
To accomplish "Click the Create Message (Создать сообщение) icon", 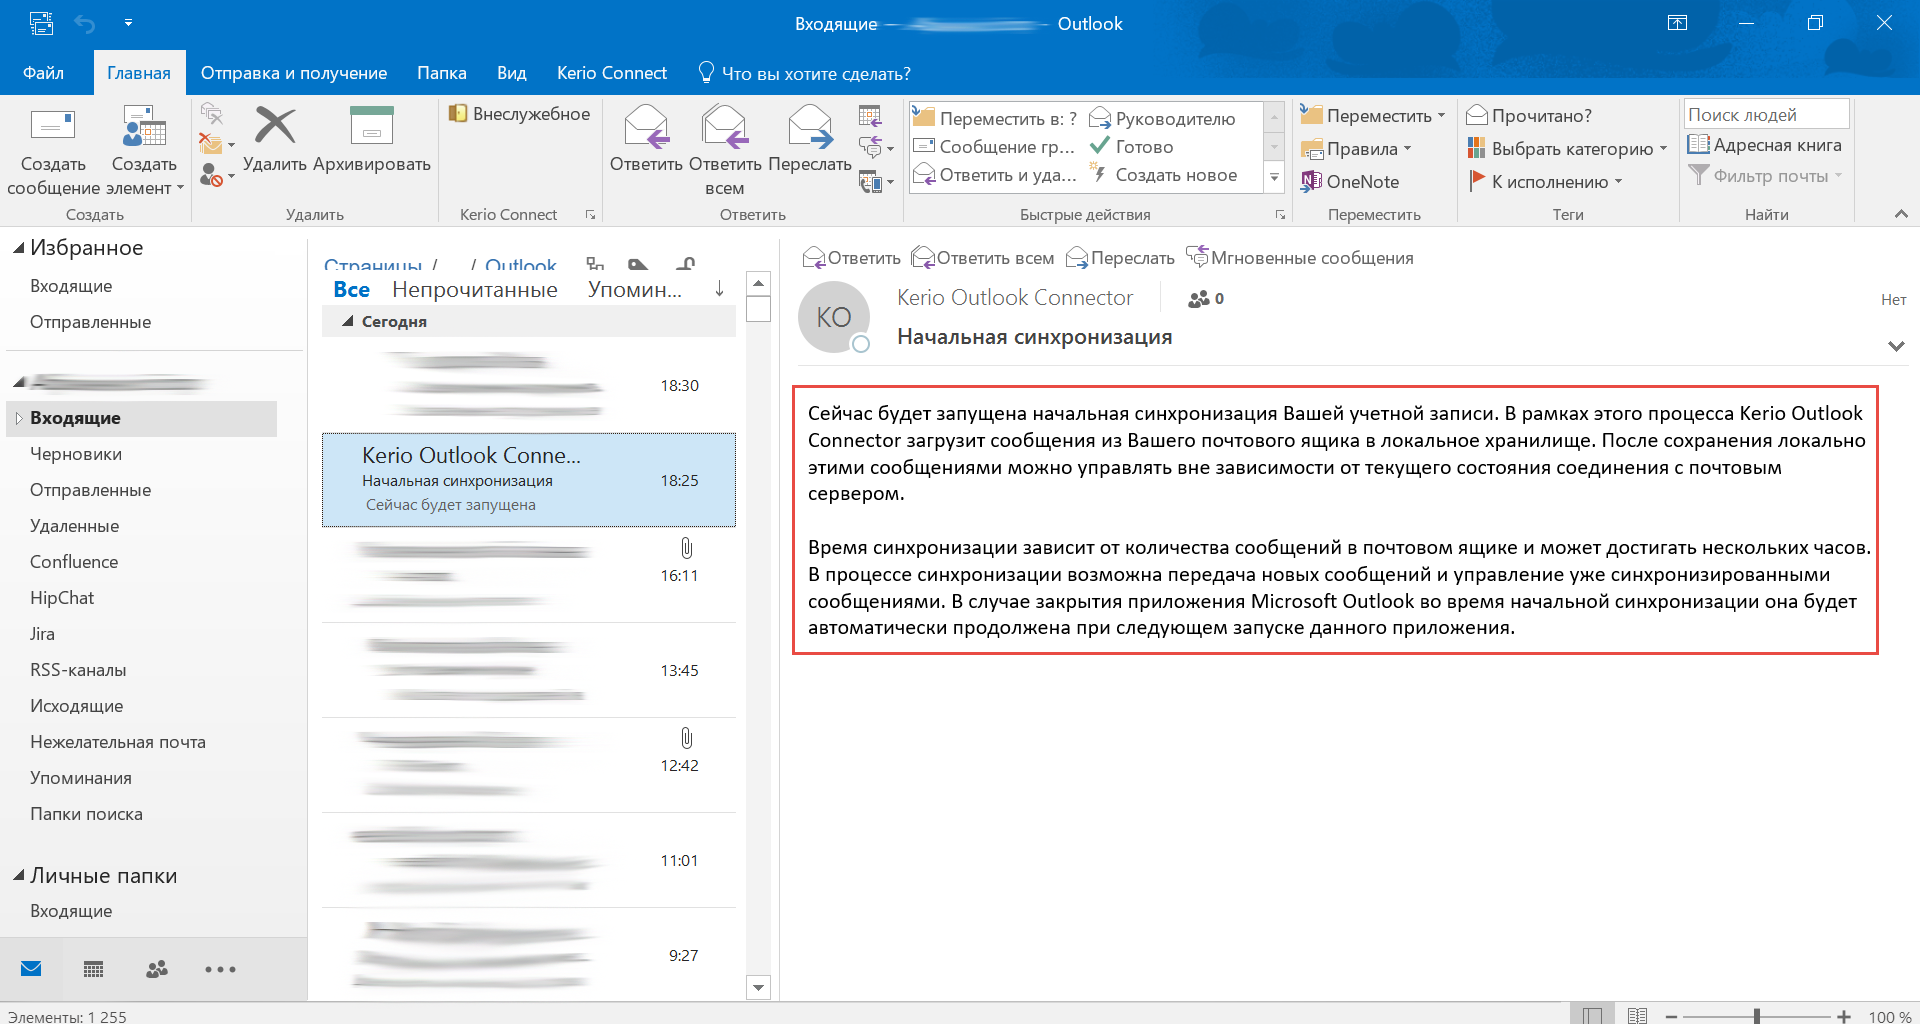I will 53,127.
